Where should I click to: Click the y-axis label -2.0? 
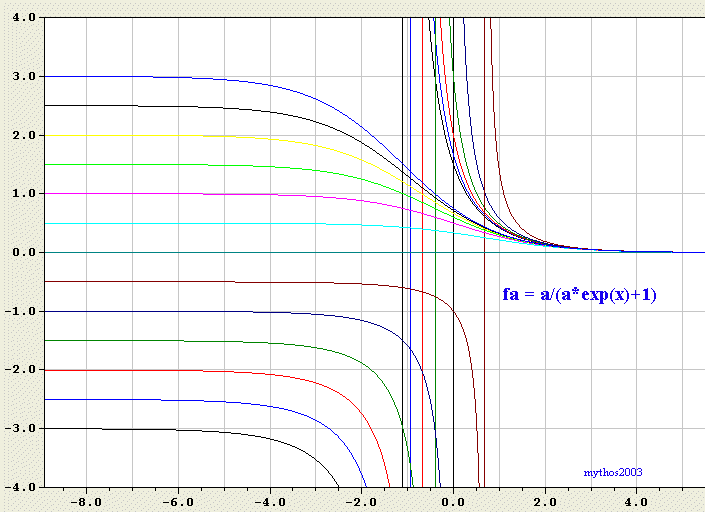(20, 370)
